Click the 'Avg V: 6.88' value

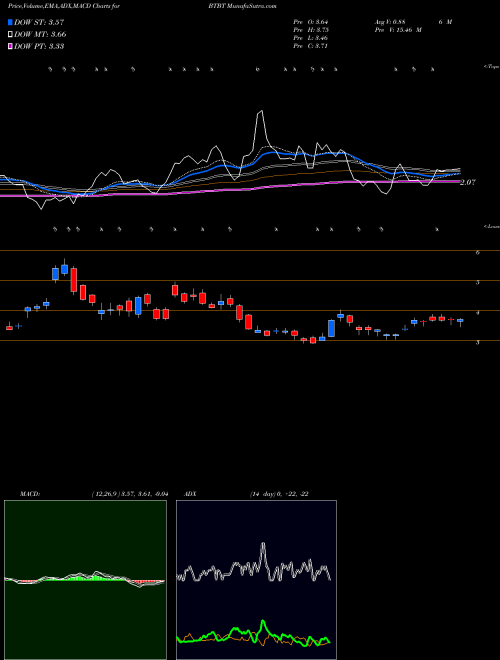[x=390, y=22]
